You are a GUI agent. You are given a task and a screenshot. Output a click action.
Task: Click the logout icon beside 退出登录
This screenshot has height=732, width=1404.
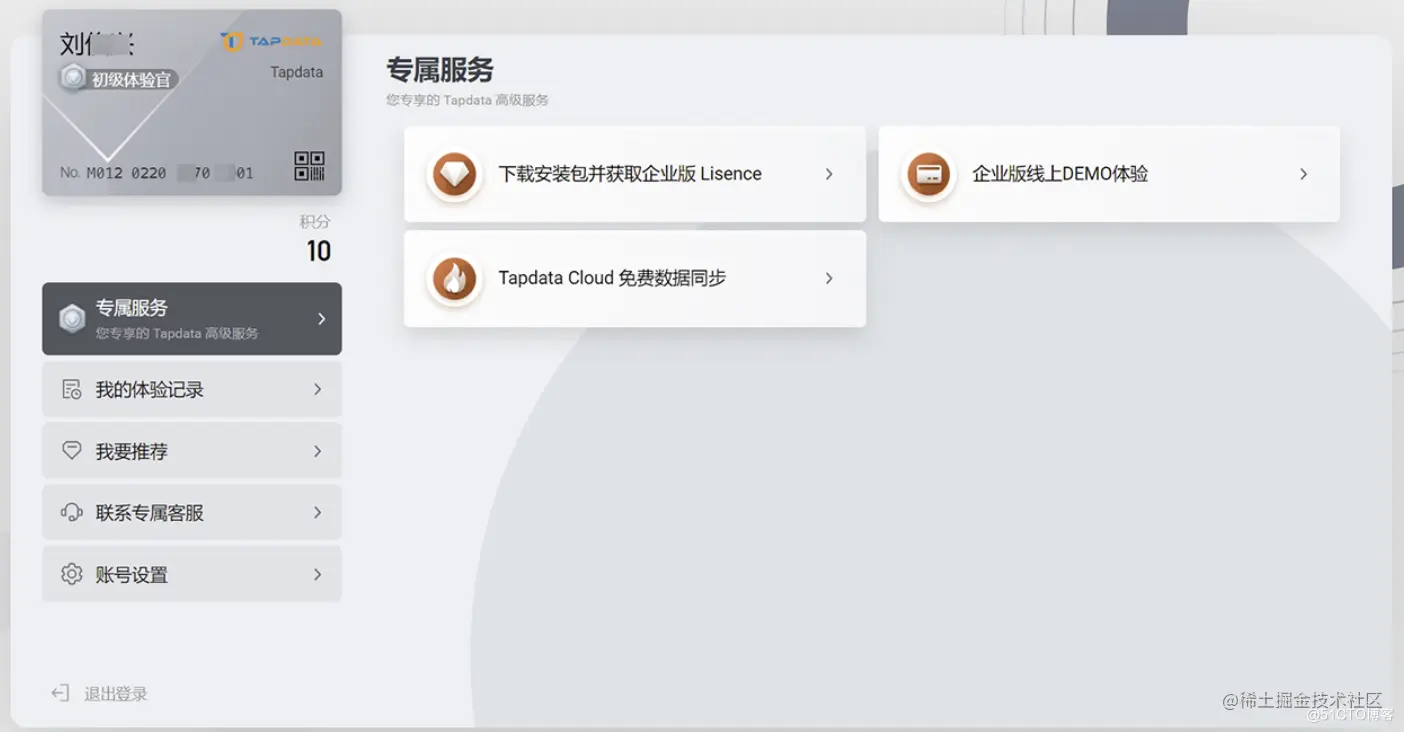[x=60, y=694]
